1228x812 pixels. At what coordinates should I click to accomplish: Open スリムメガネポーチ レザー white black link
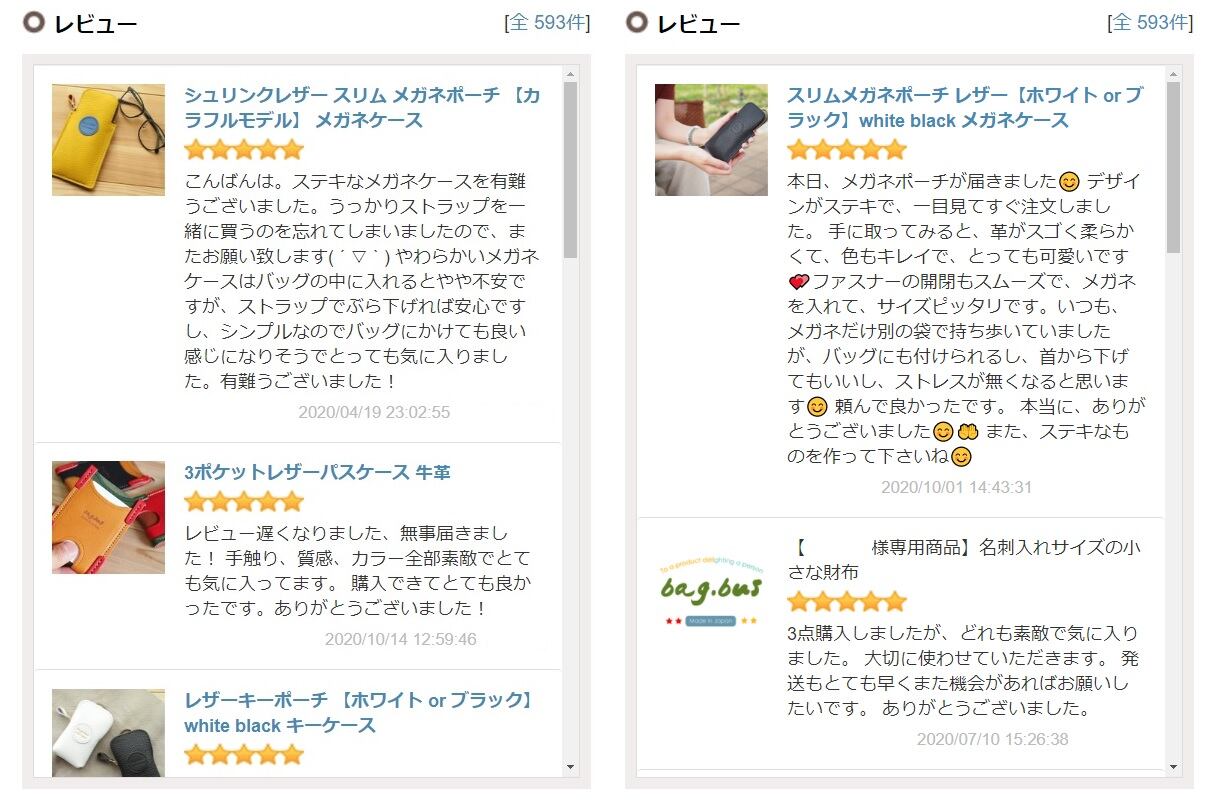point(965,108)
